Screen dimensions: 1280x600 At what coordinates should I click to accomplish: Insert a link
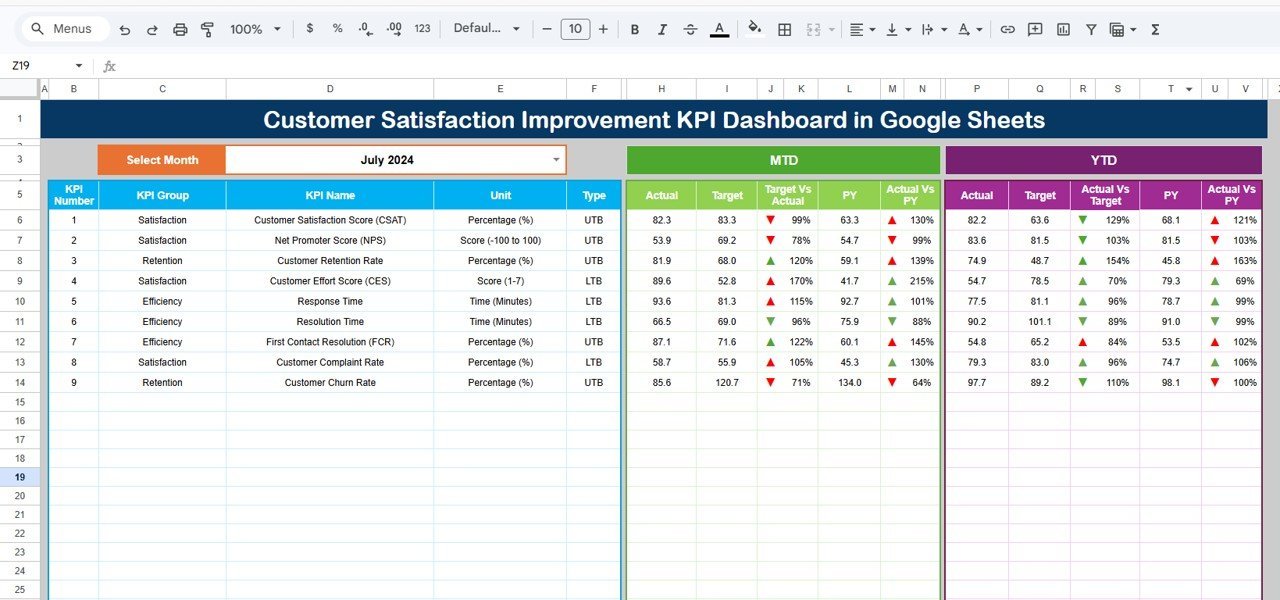point(1008,29)
